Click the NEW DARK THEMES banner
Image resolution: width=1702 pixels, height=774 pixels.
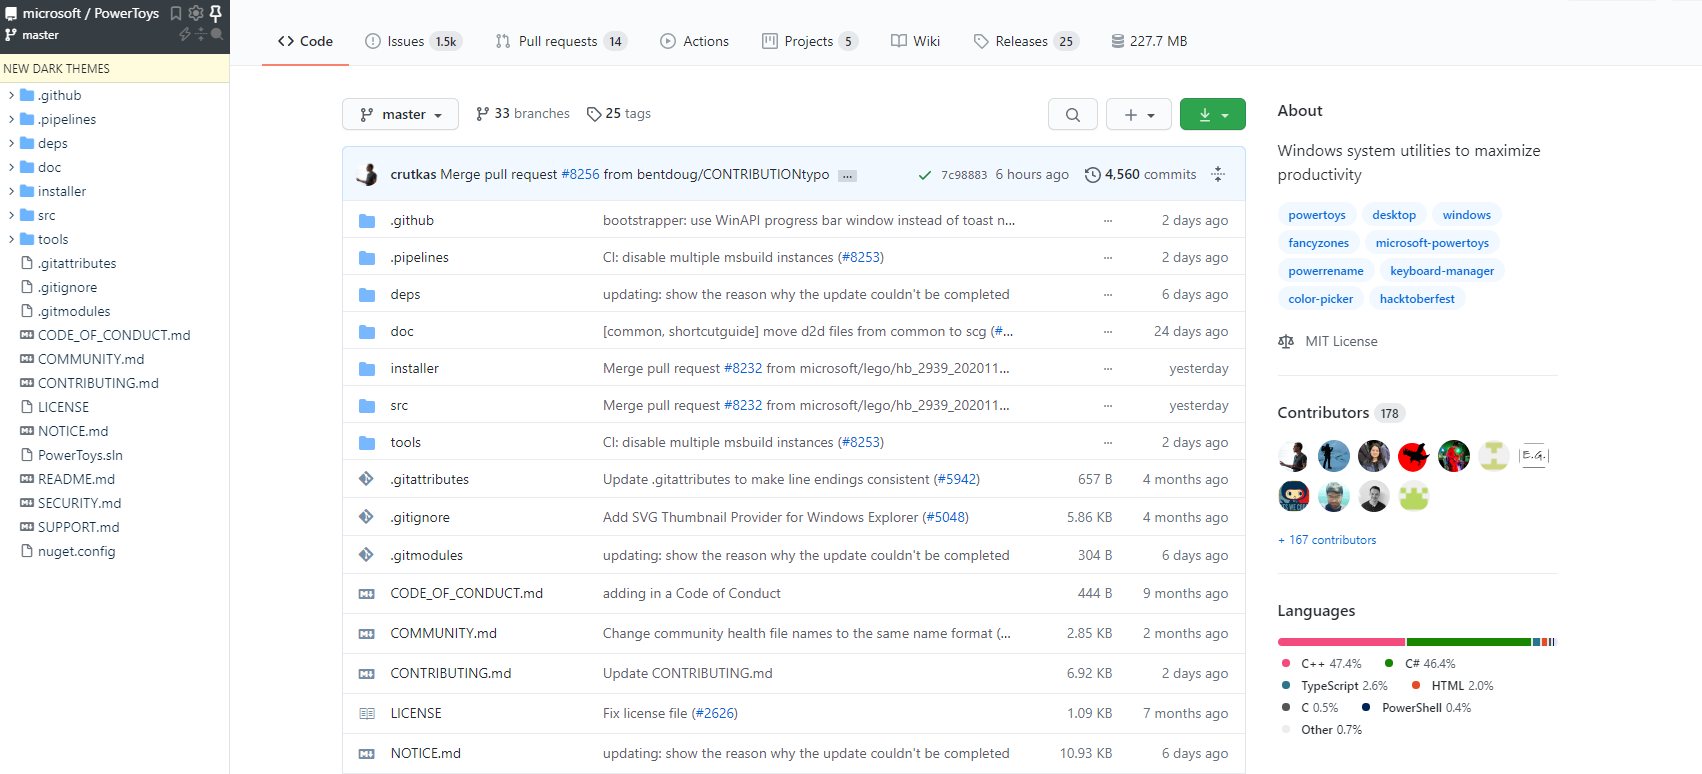click(114, 68)
